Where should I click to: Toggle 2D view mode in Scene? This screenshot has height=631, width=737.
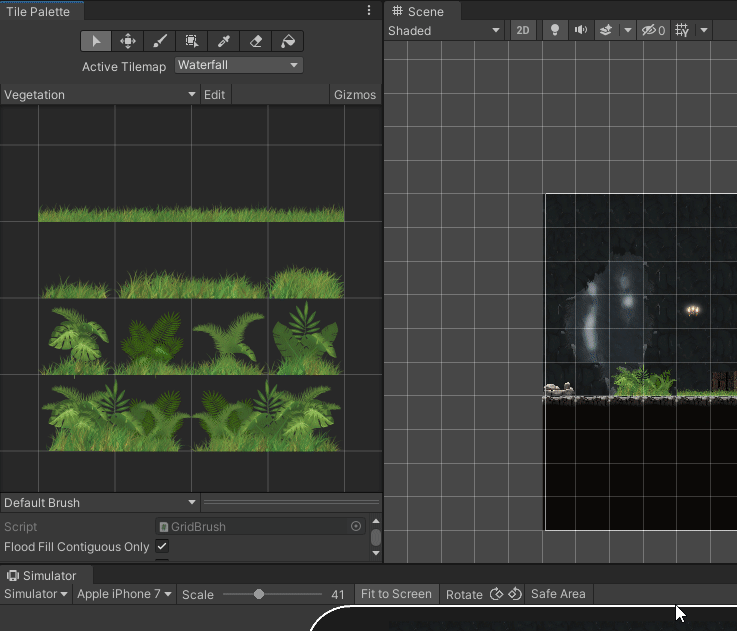(x=523, y=30)
